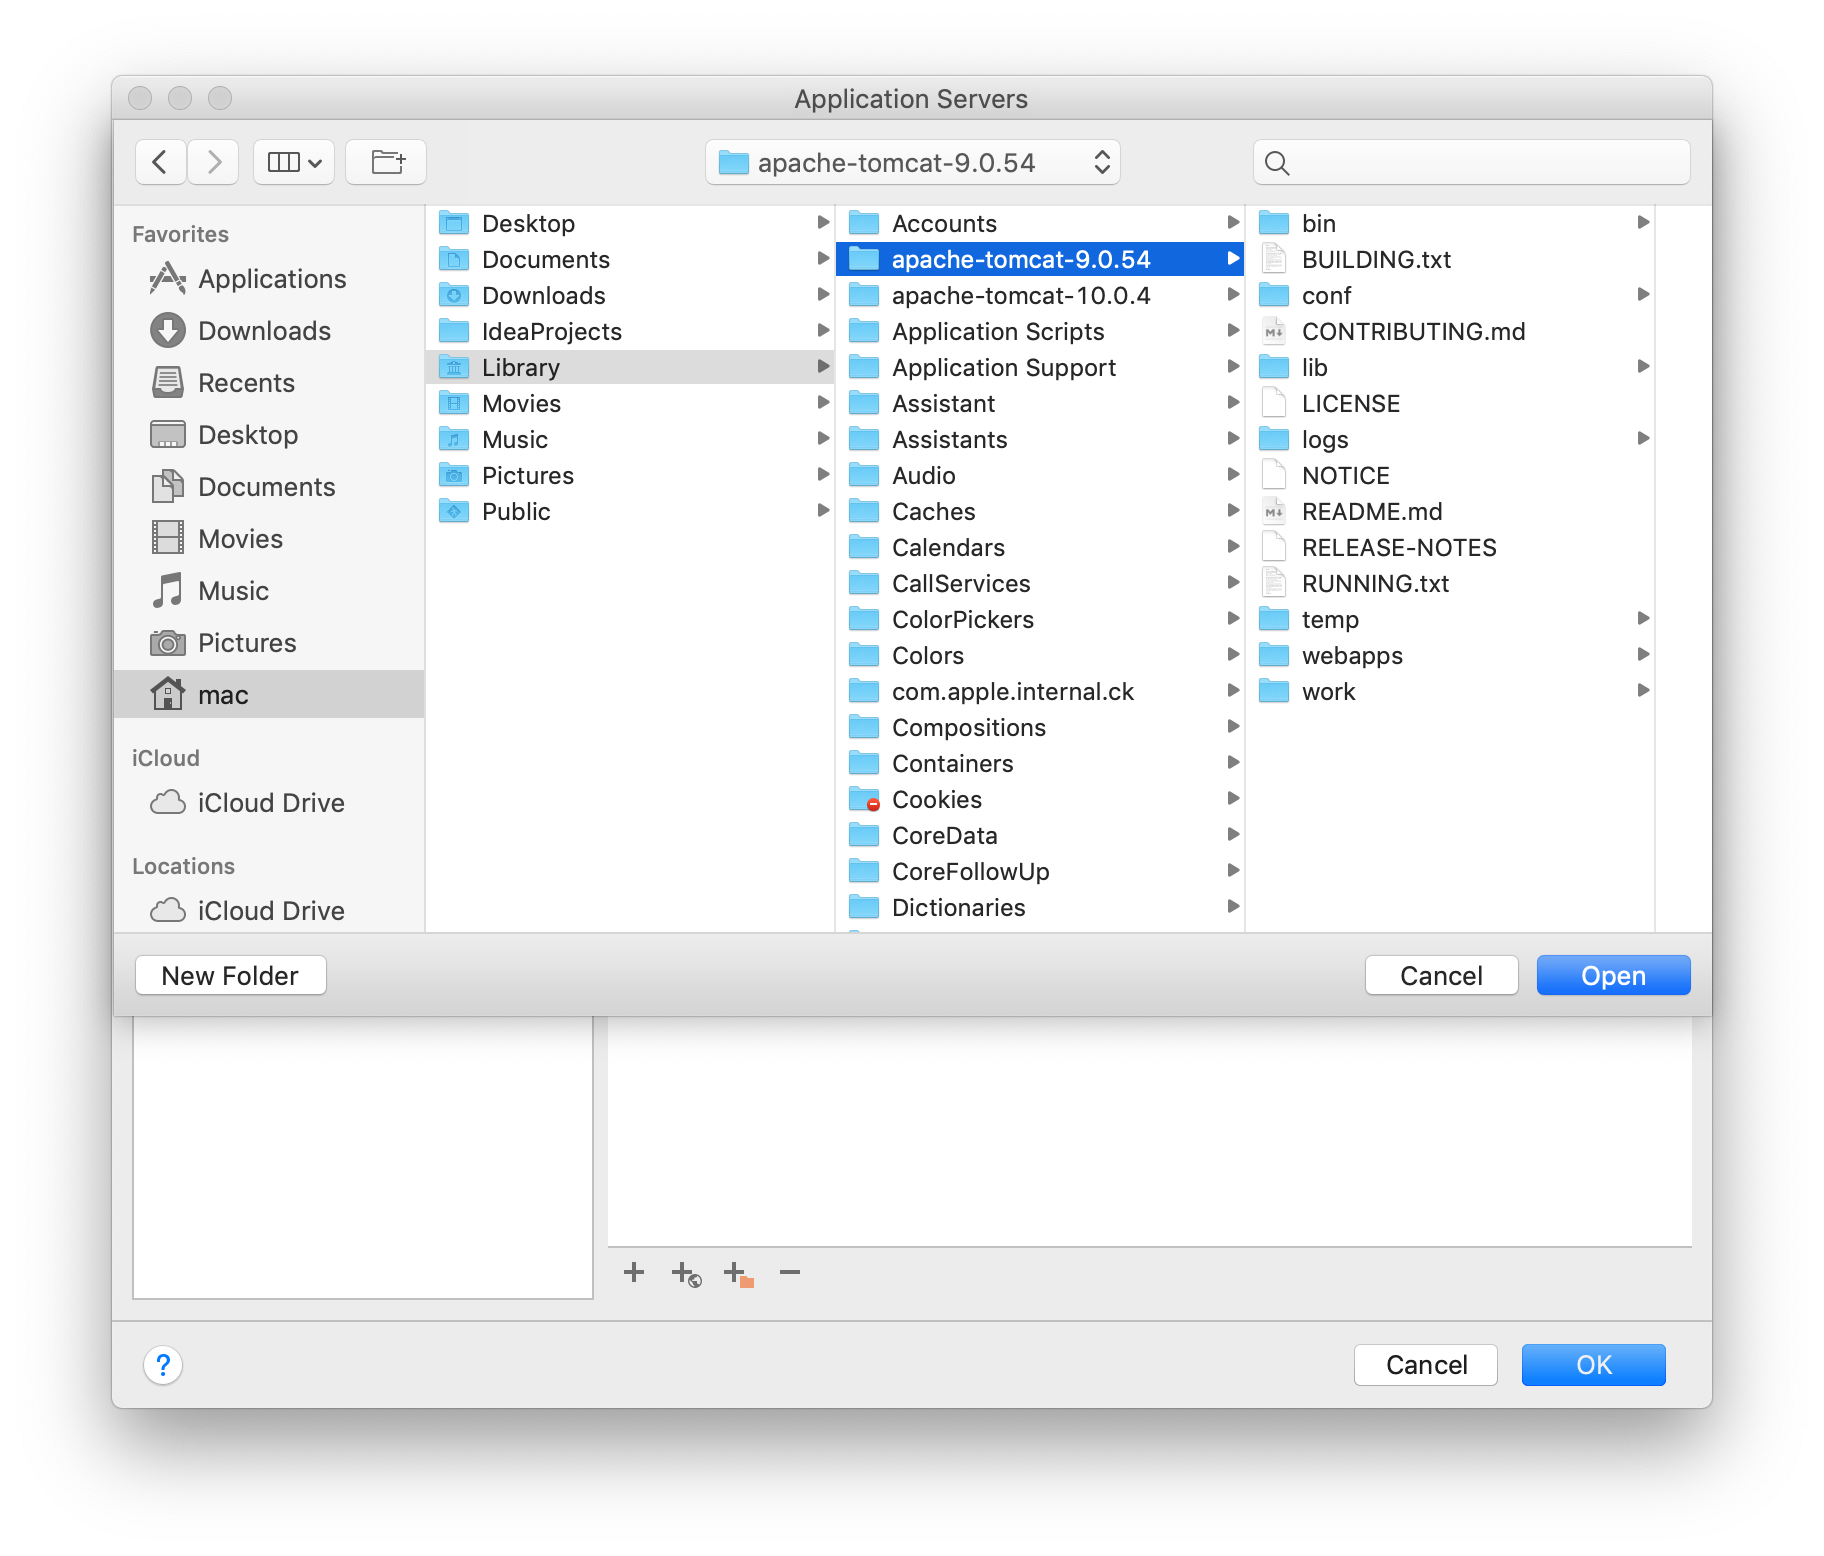Expand arrow next to CoreData folder

tap(1233, 835)
